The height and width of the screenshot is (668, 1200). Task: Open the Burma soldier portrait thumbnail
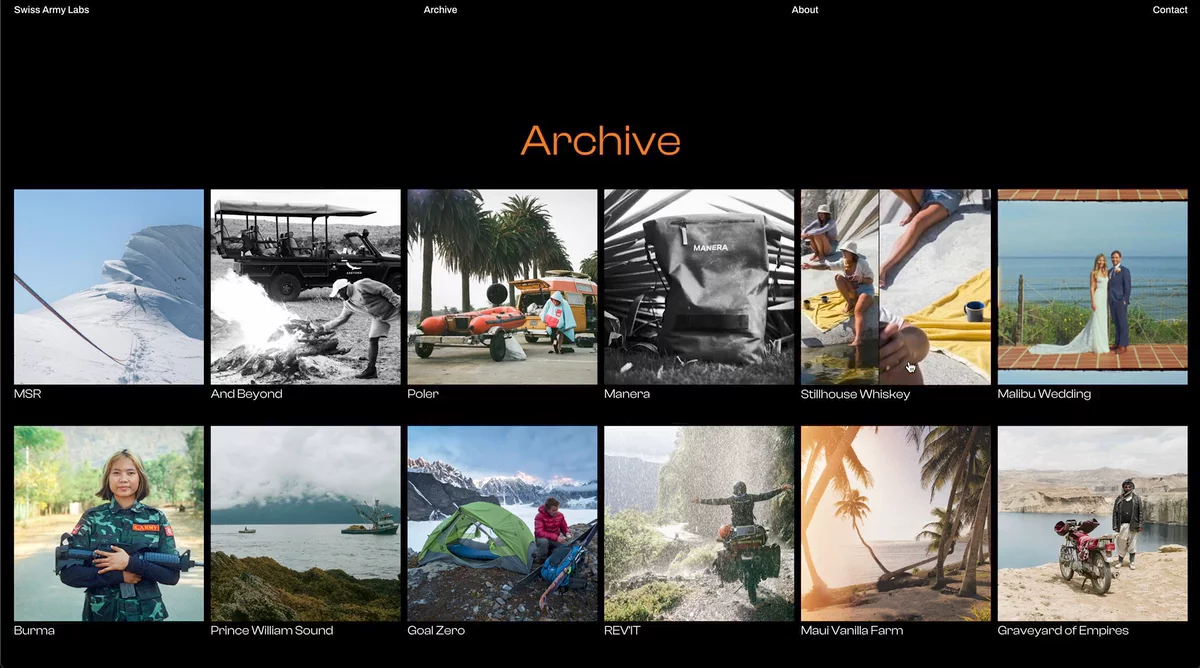tap(109, 524)
